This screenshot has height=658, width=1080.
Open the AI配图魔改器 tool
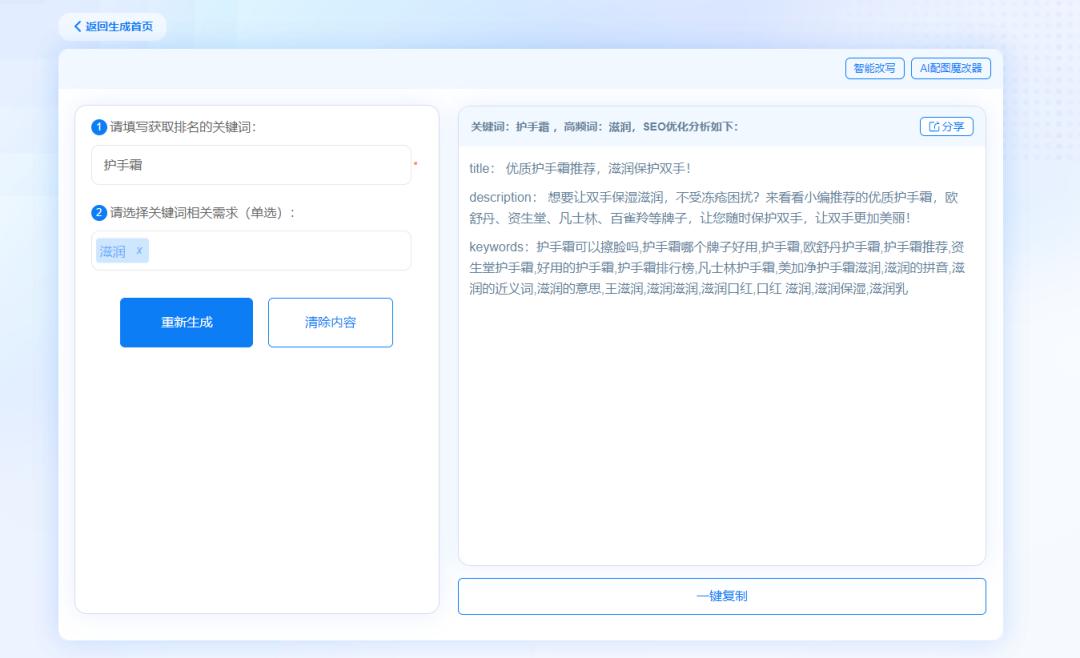[953, 68]
